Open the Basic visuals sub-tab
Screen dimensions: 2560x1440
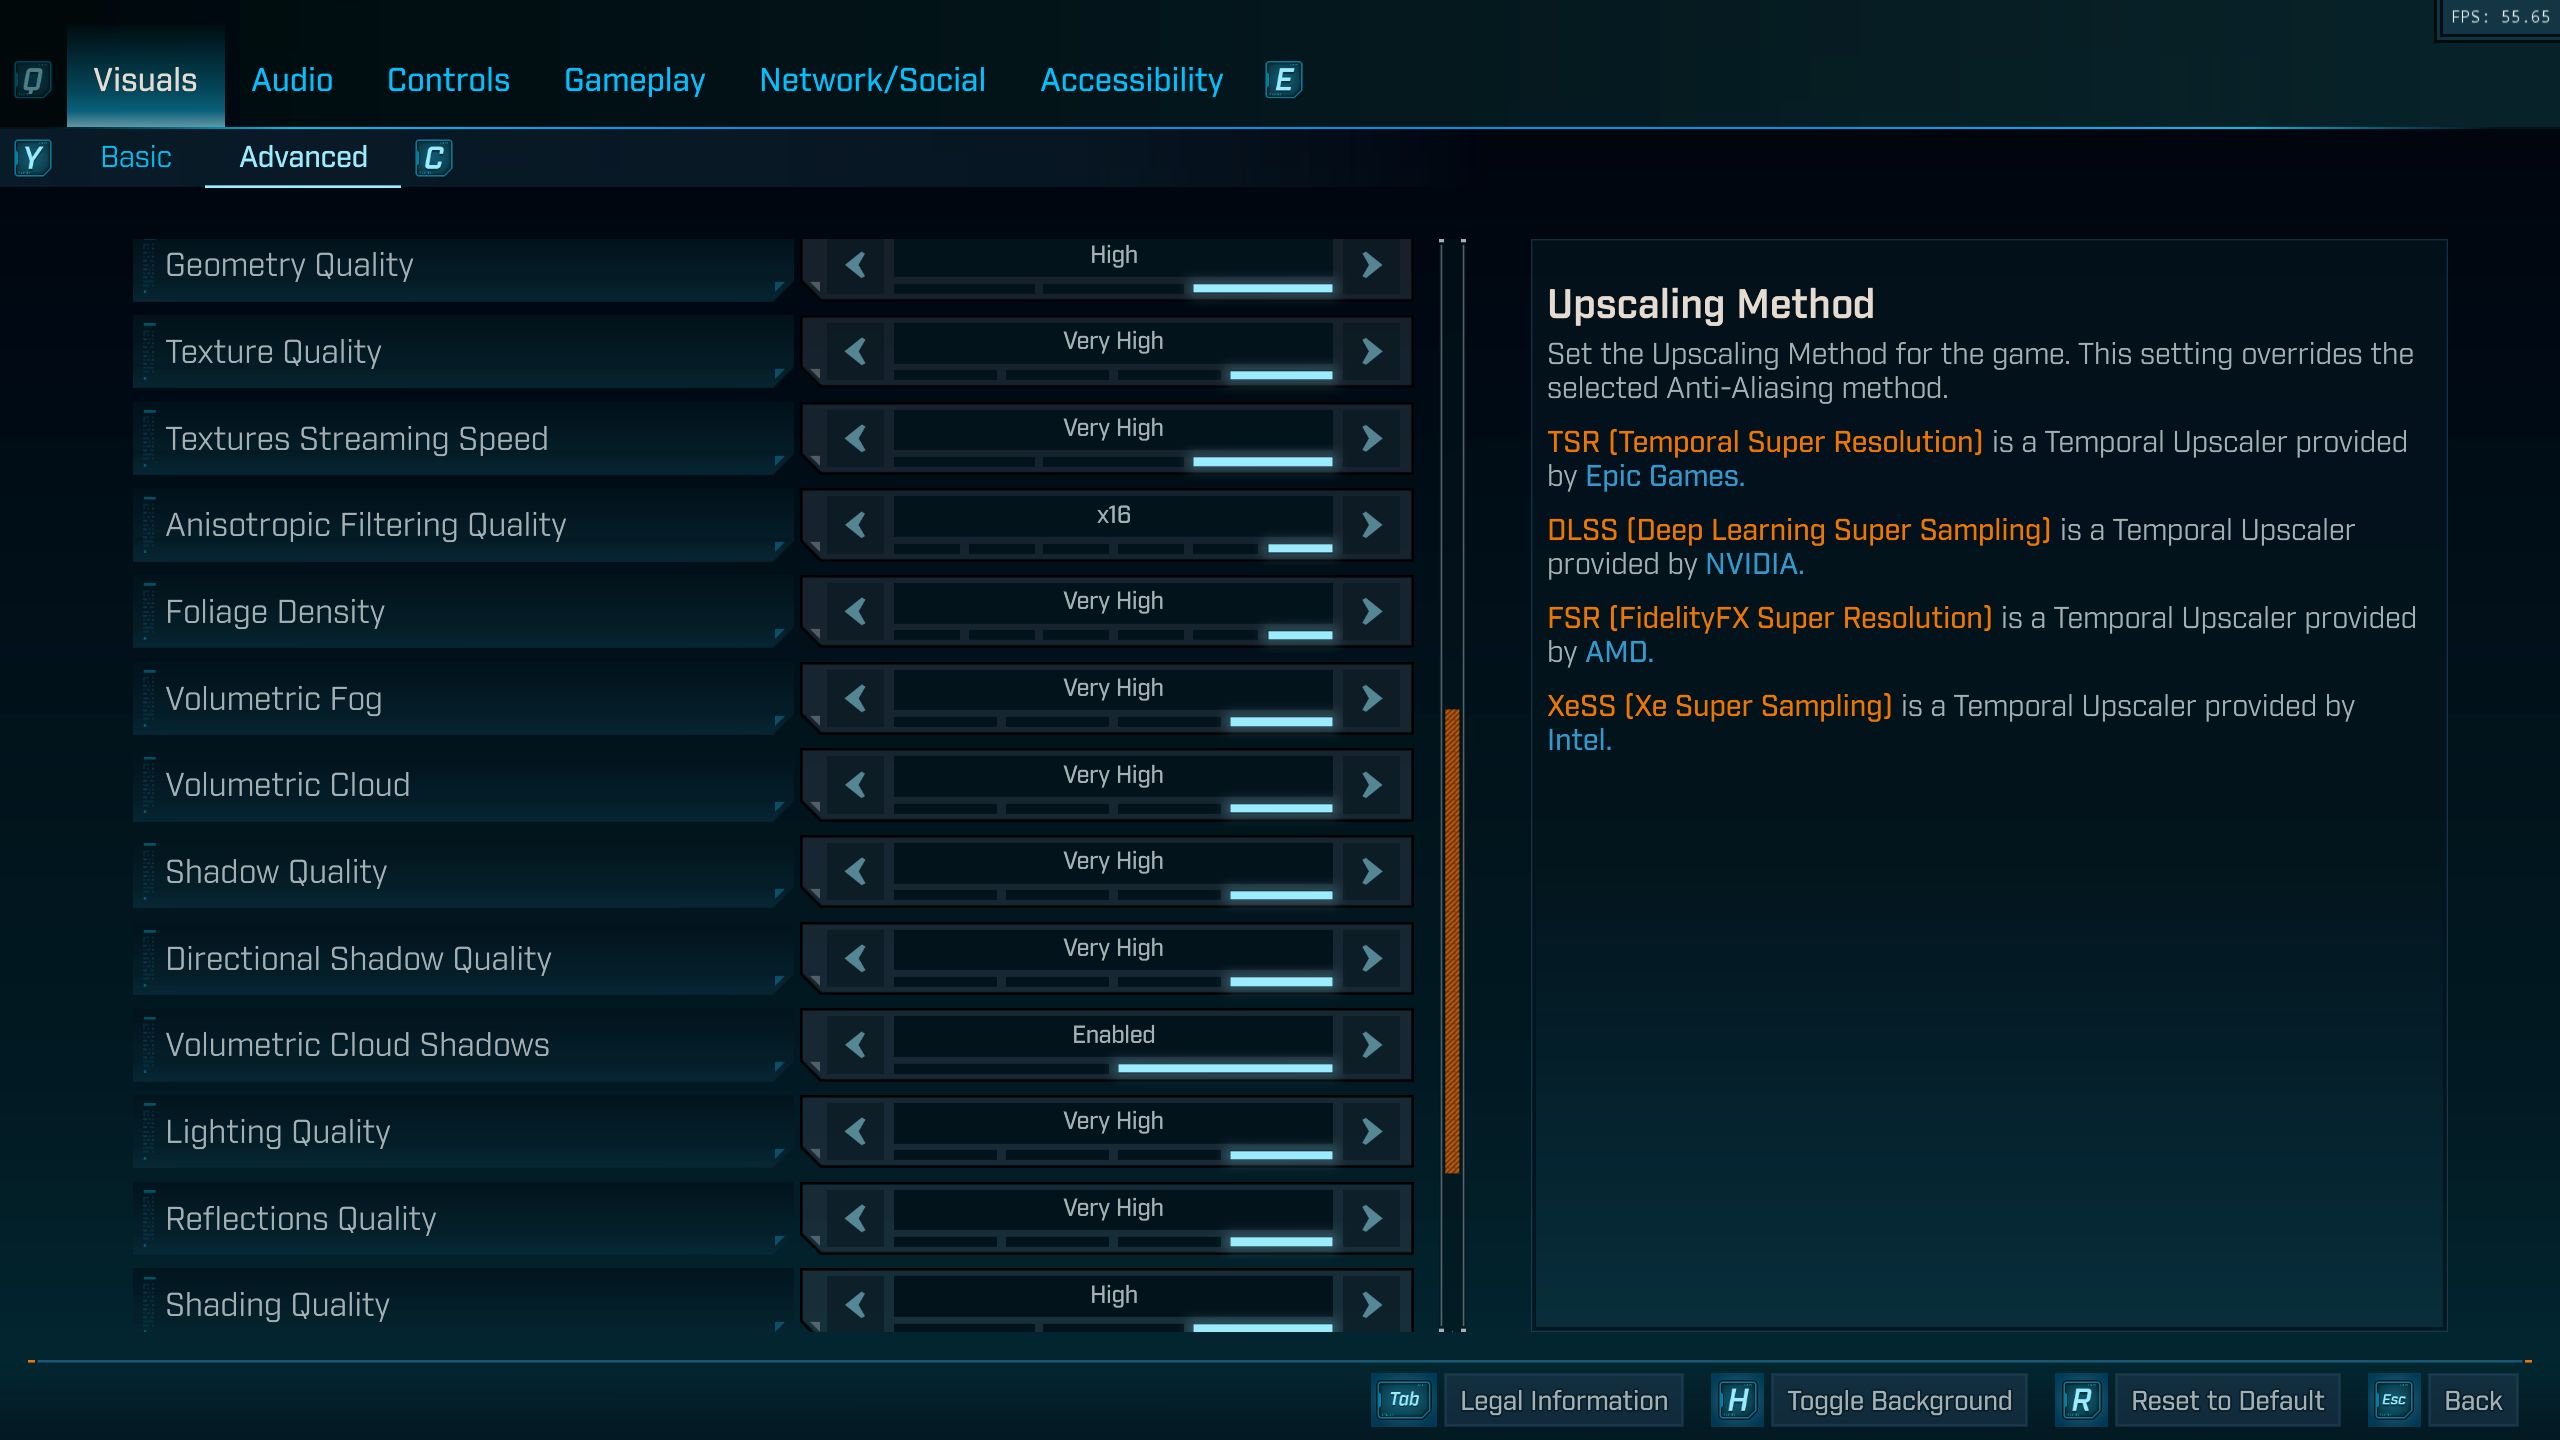[136, 158]
